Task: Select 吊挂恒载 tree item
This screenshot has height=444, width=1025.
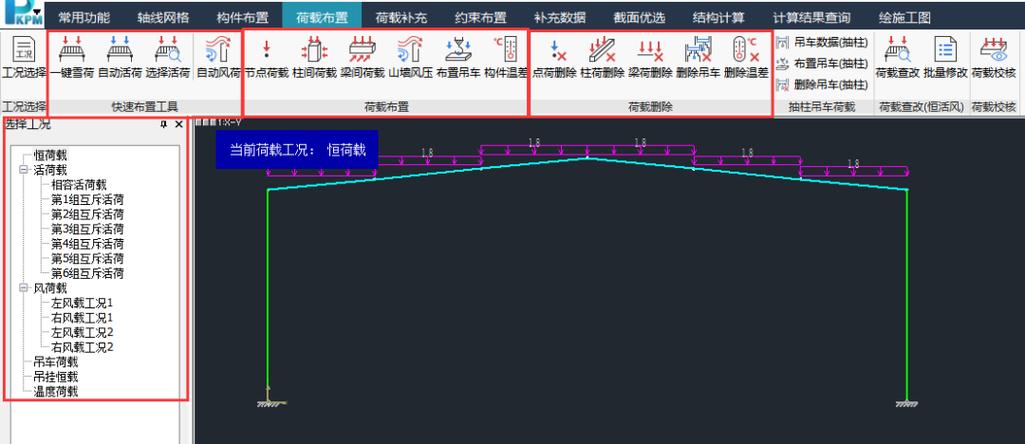Action: (x=56, y=377)
